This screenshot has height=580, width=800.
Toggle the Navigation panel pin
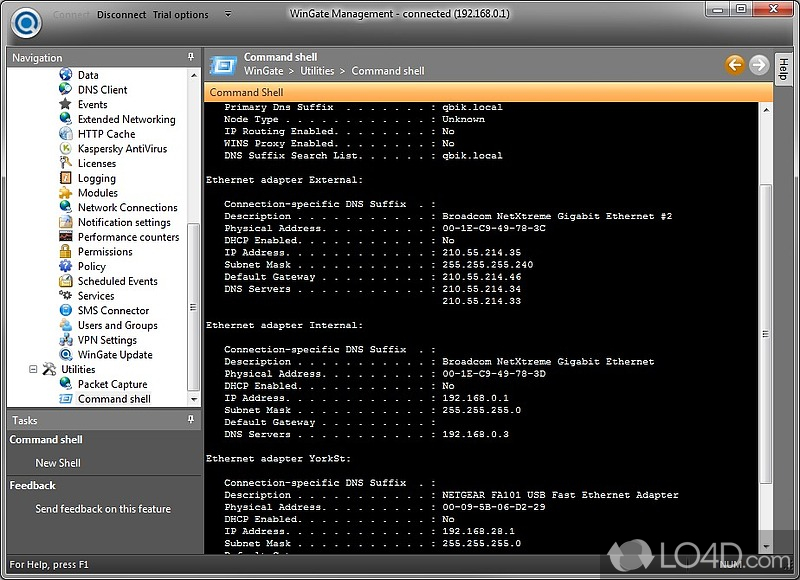[x=190, y=58]
